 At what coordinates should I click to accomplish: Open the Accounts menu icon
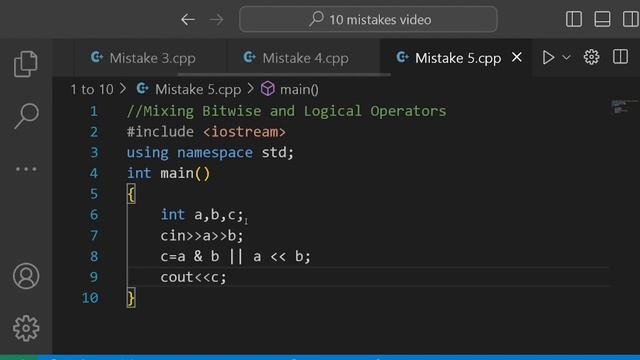click(x=26, y=276)
